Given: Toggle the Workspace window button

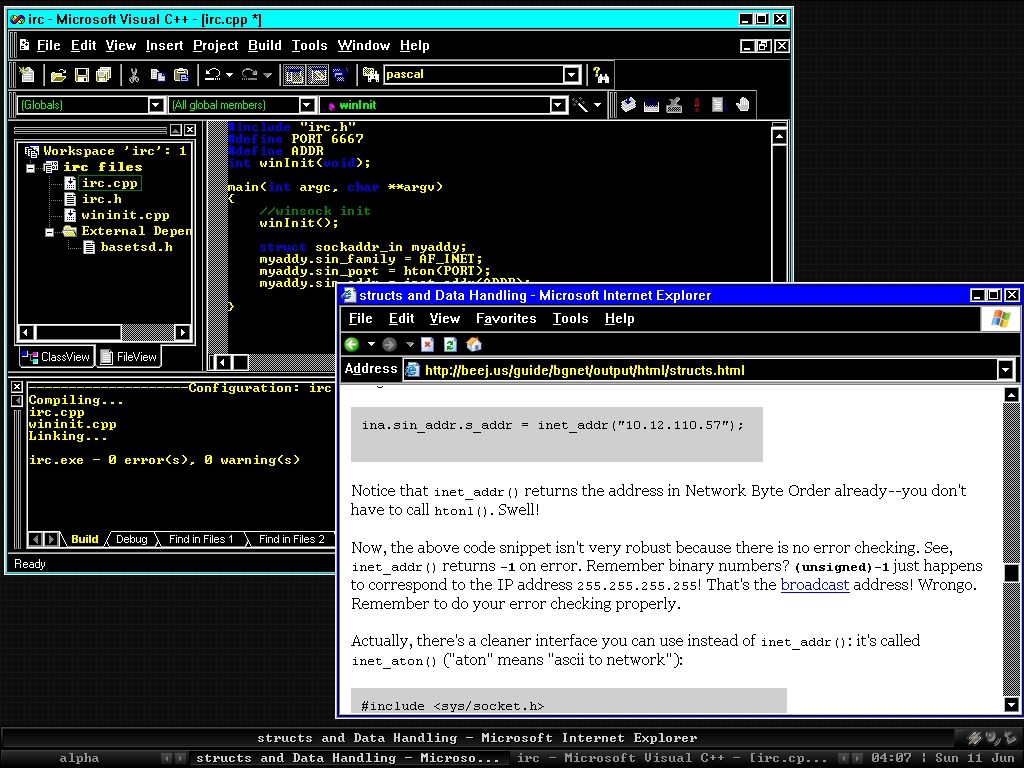Looking at the screenshot, I should [x=294, y=75].
